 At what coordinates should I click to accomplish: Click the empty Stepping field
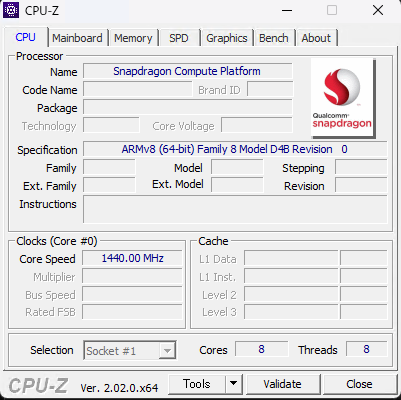(361, 167)
